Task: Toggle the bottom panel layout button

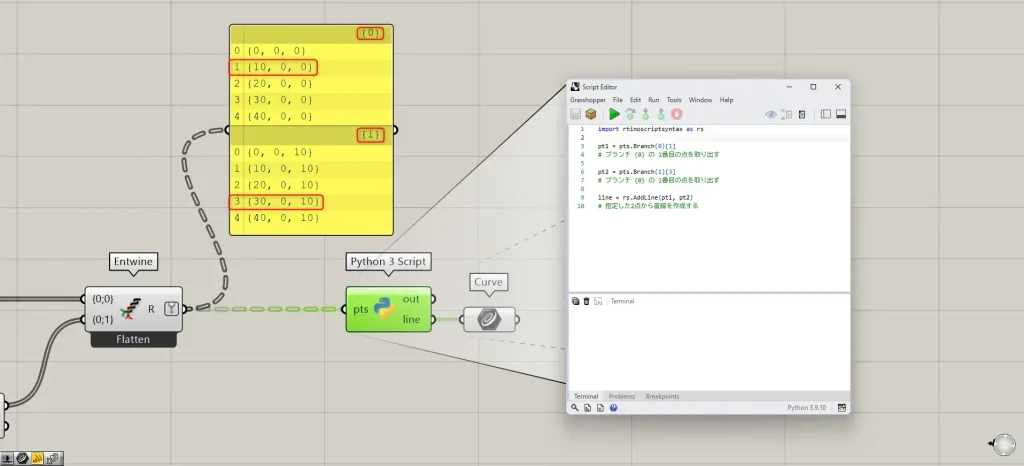Action: click(x=841, y=114)
